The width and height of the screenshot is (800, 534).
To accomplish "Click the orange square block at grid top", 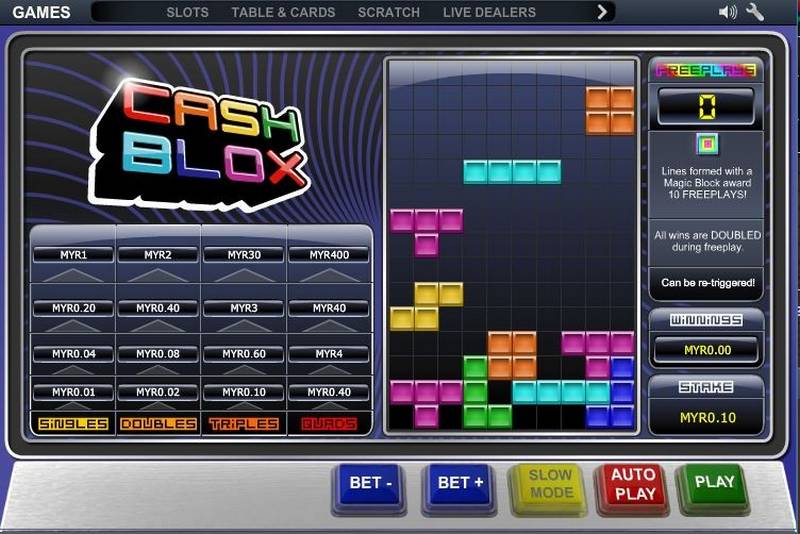I will pos(610,111).
